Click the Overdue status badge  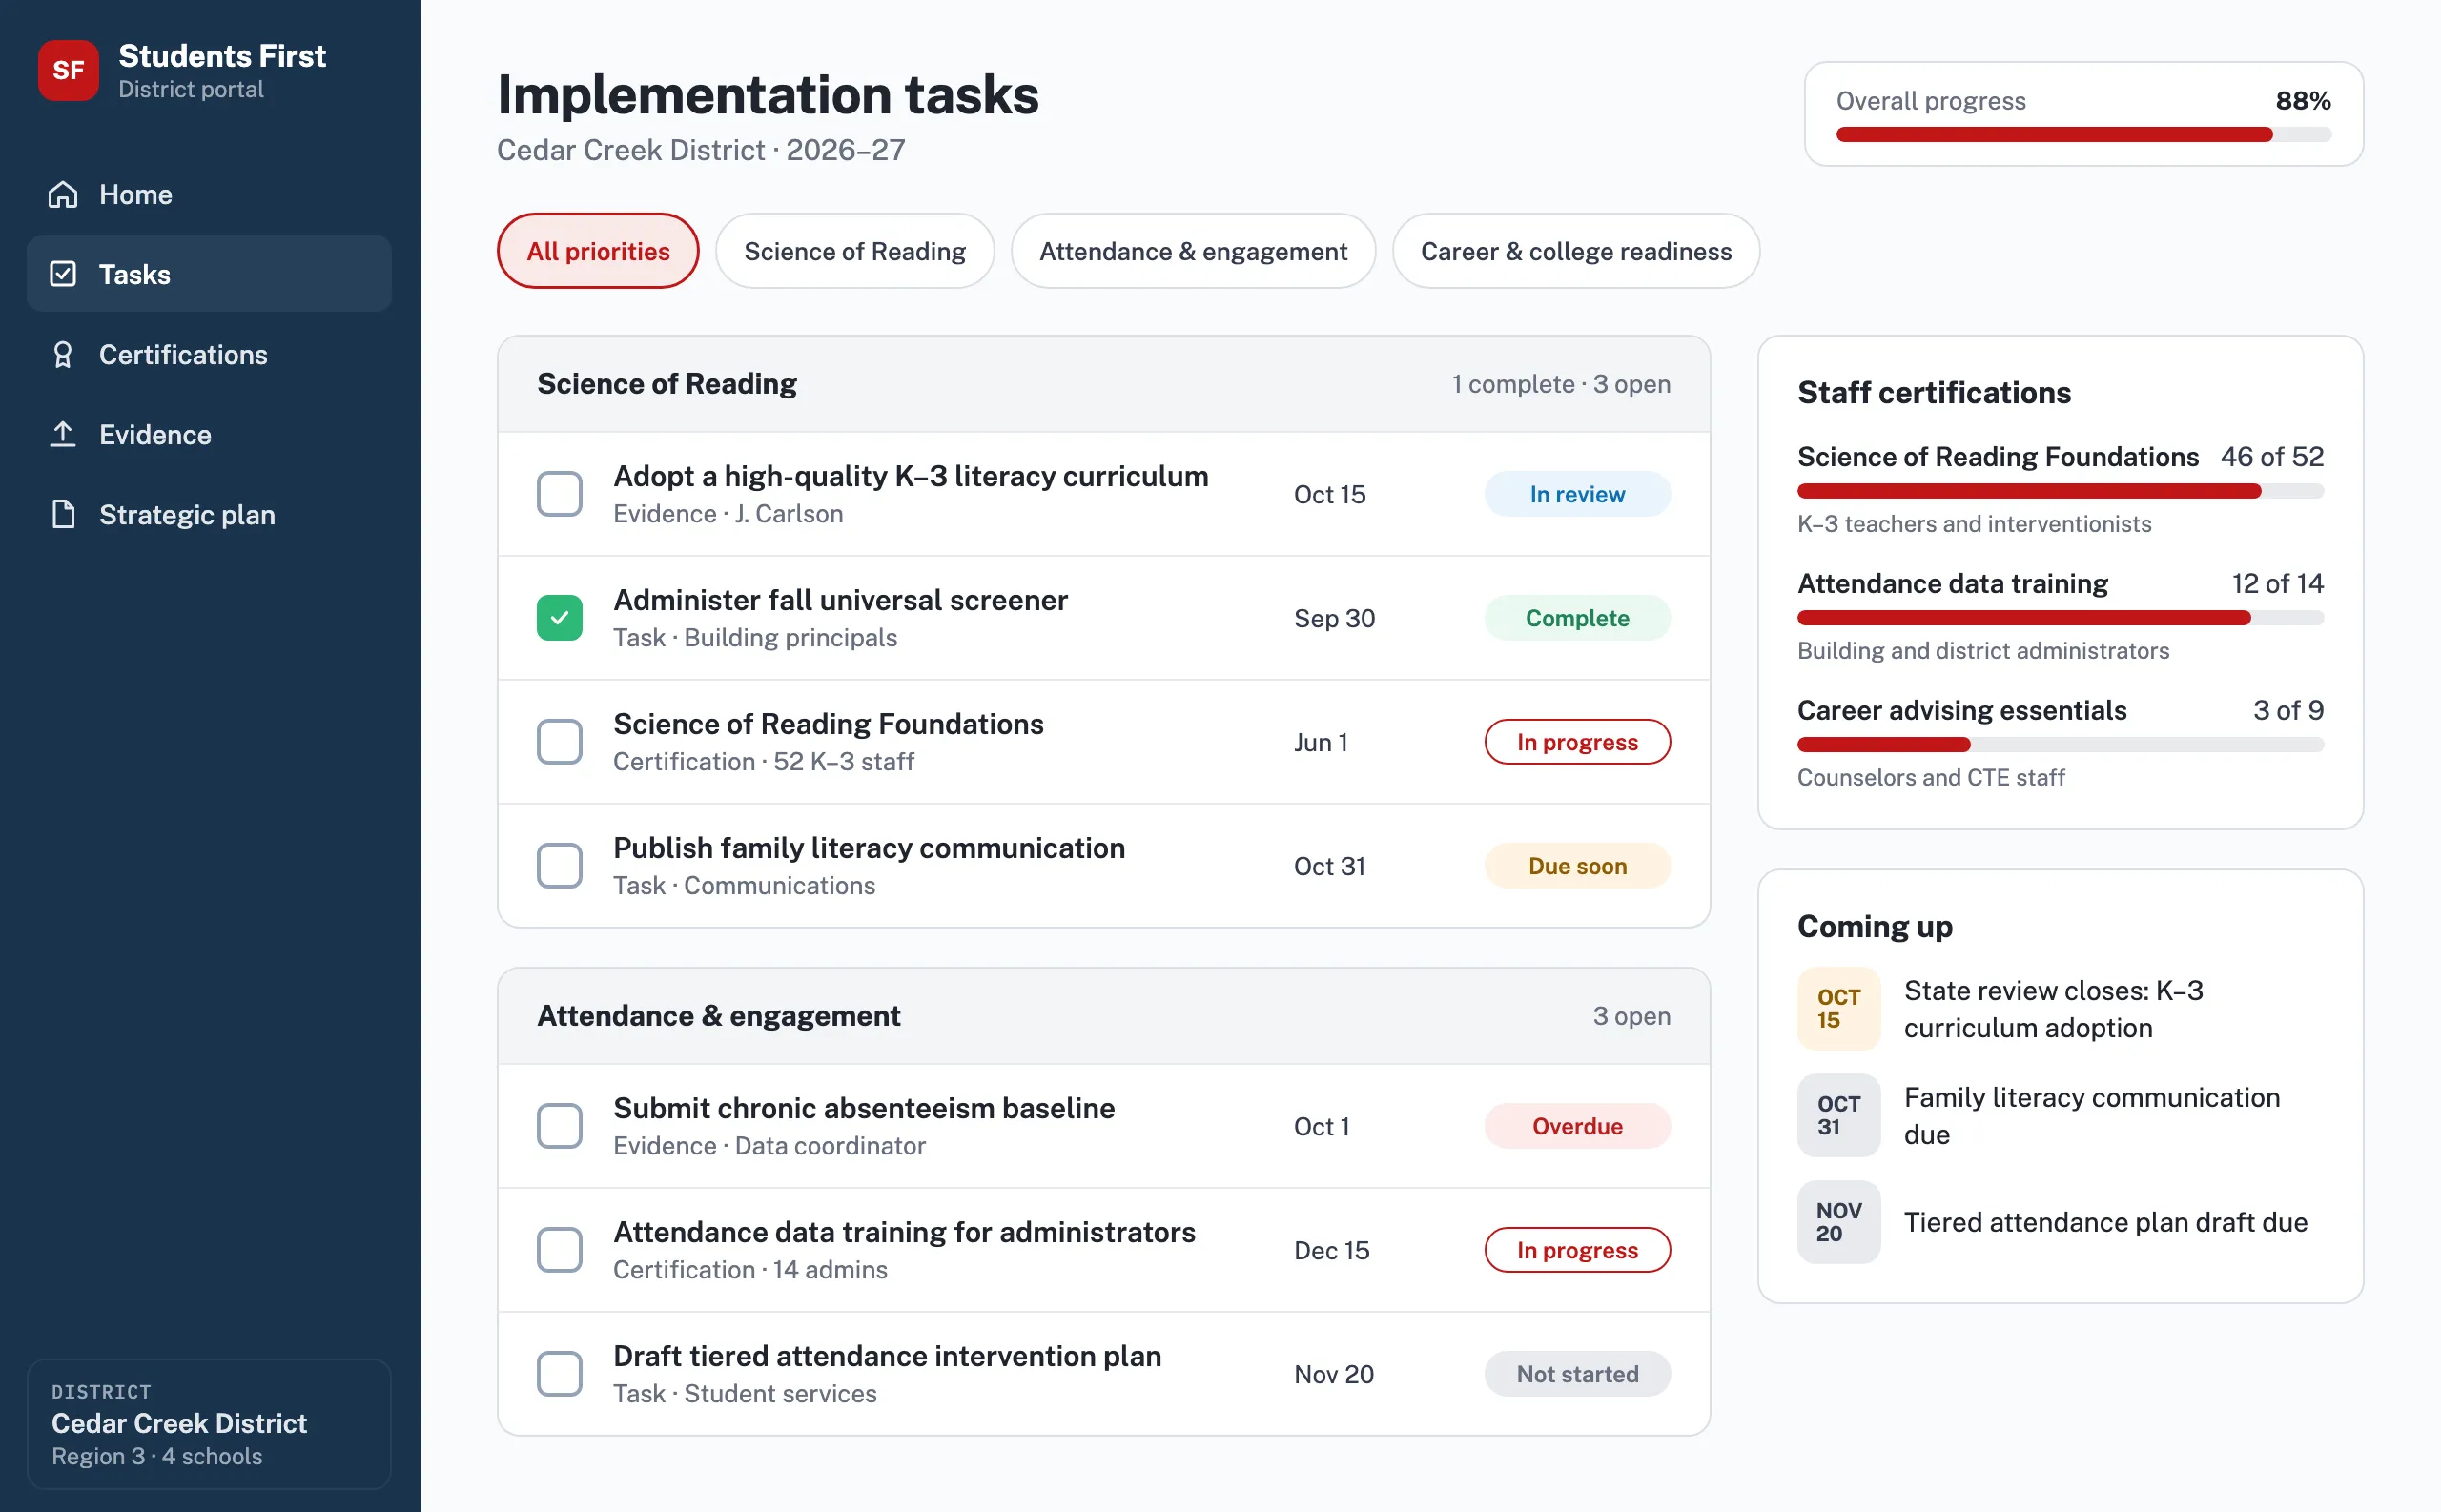(x=1577, y=1126)
